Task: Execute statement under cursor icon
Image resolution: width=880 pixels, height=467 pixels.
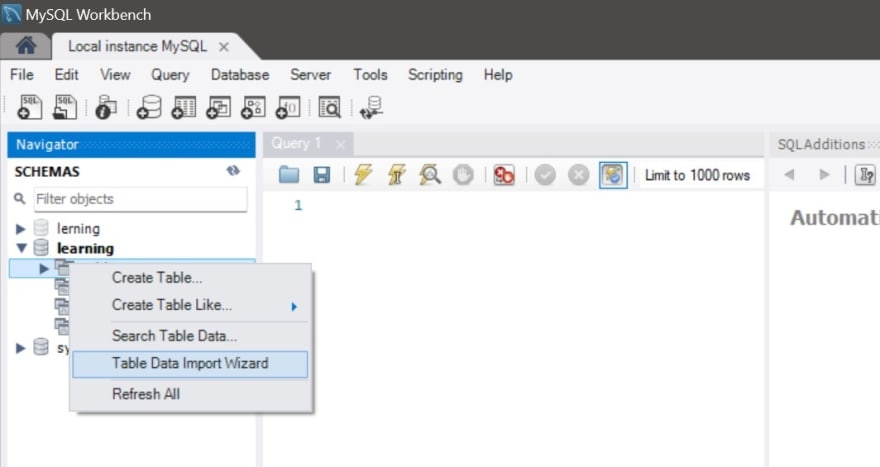Action: point(396,175)
